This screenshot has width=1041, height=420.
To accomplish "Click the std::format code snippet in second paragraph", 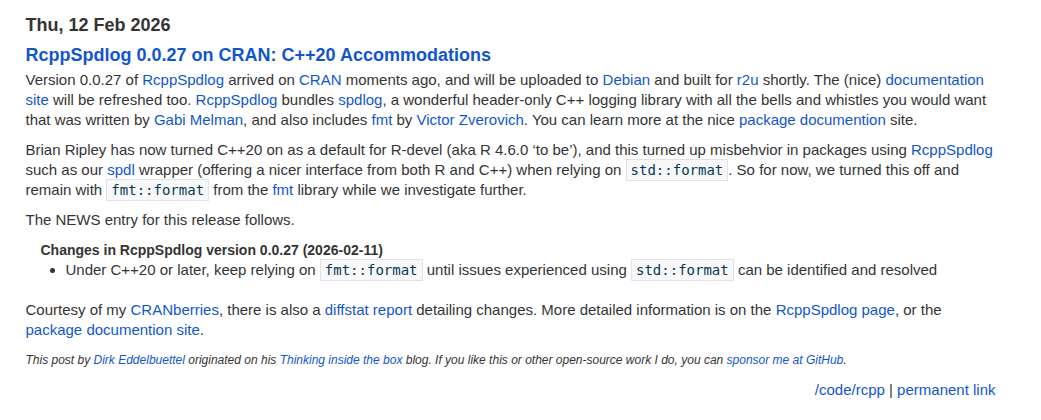I will click(x=677, y=170).
